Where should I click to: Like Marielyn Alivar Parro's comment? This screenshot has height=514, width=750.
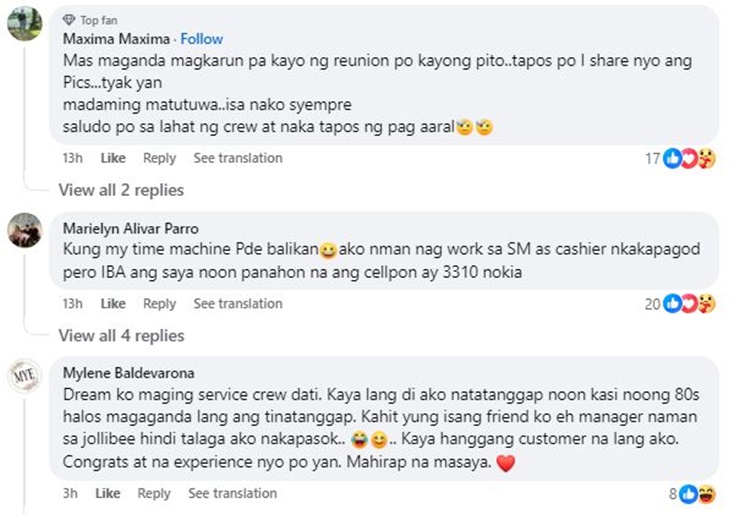[x=113, y=304]
